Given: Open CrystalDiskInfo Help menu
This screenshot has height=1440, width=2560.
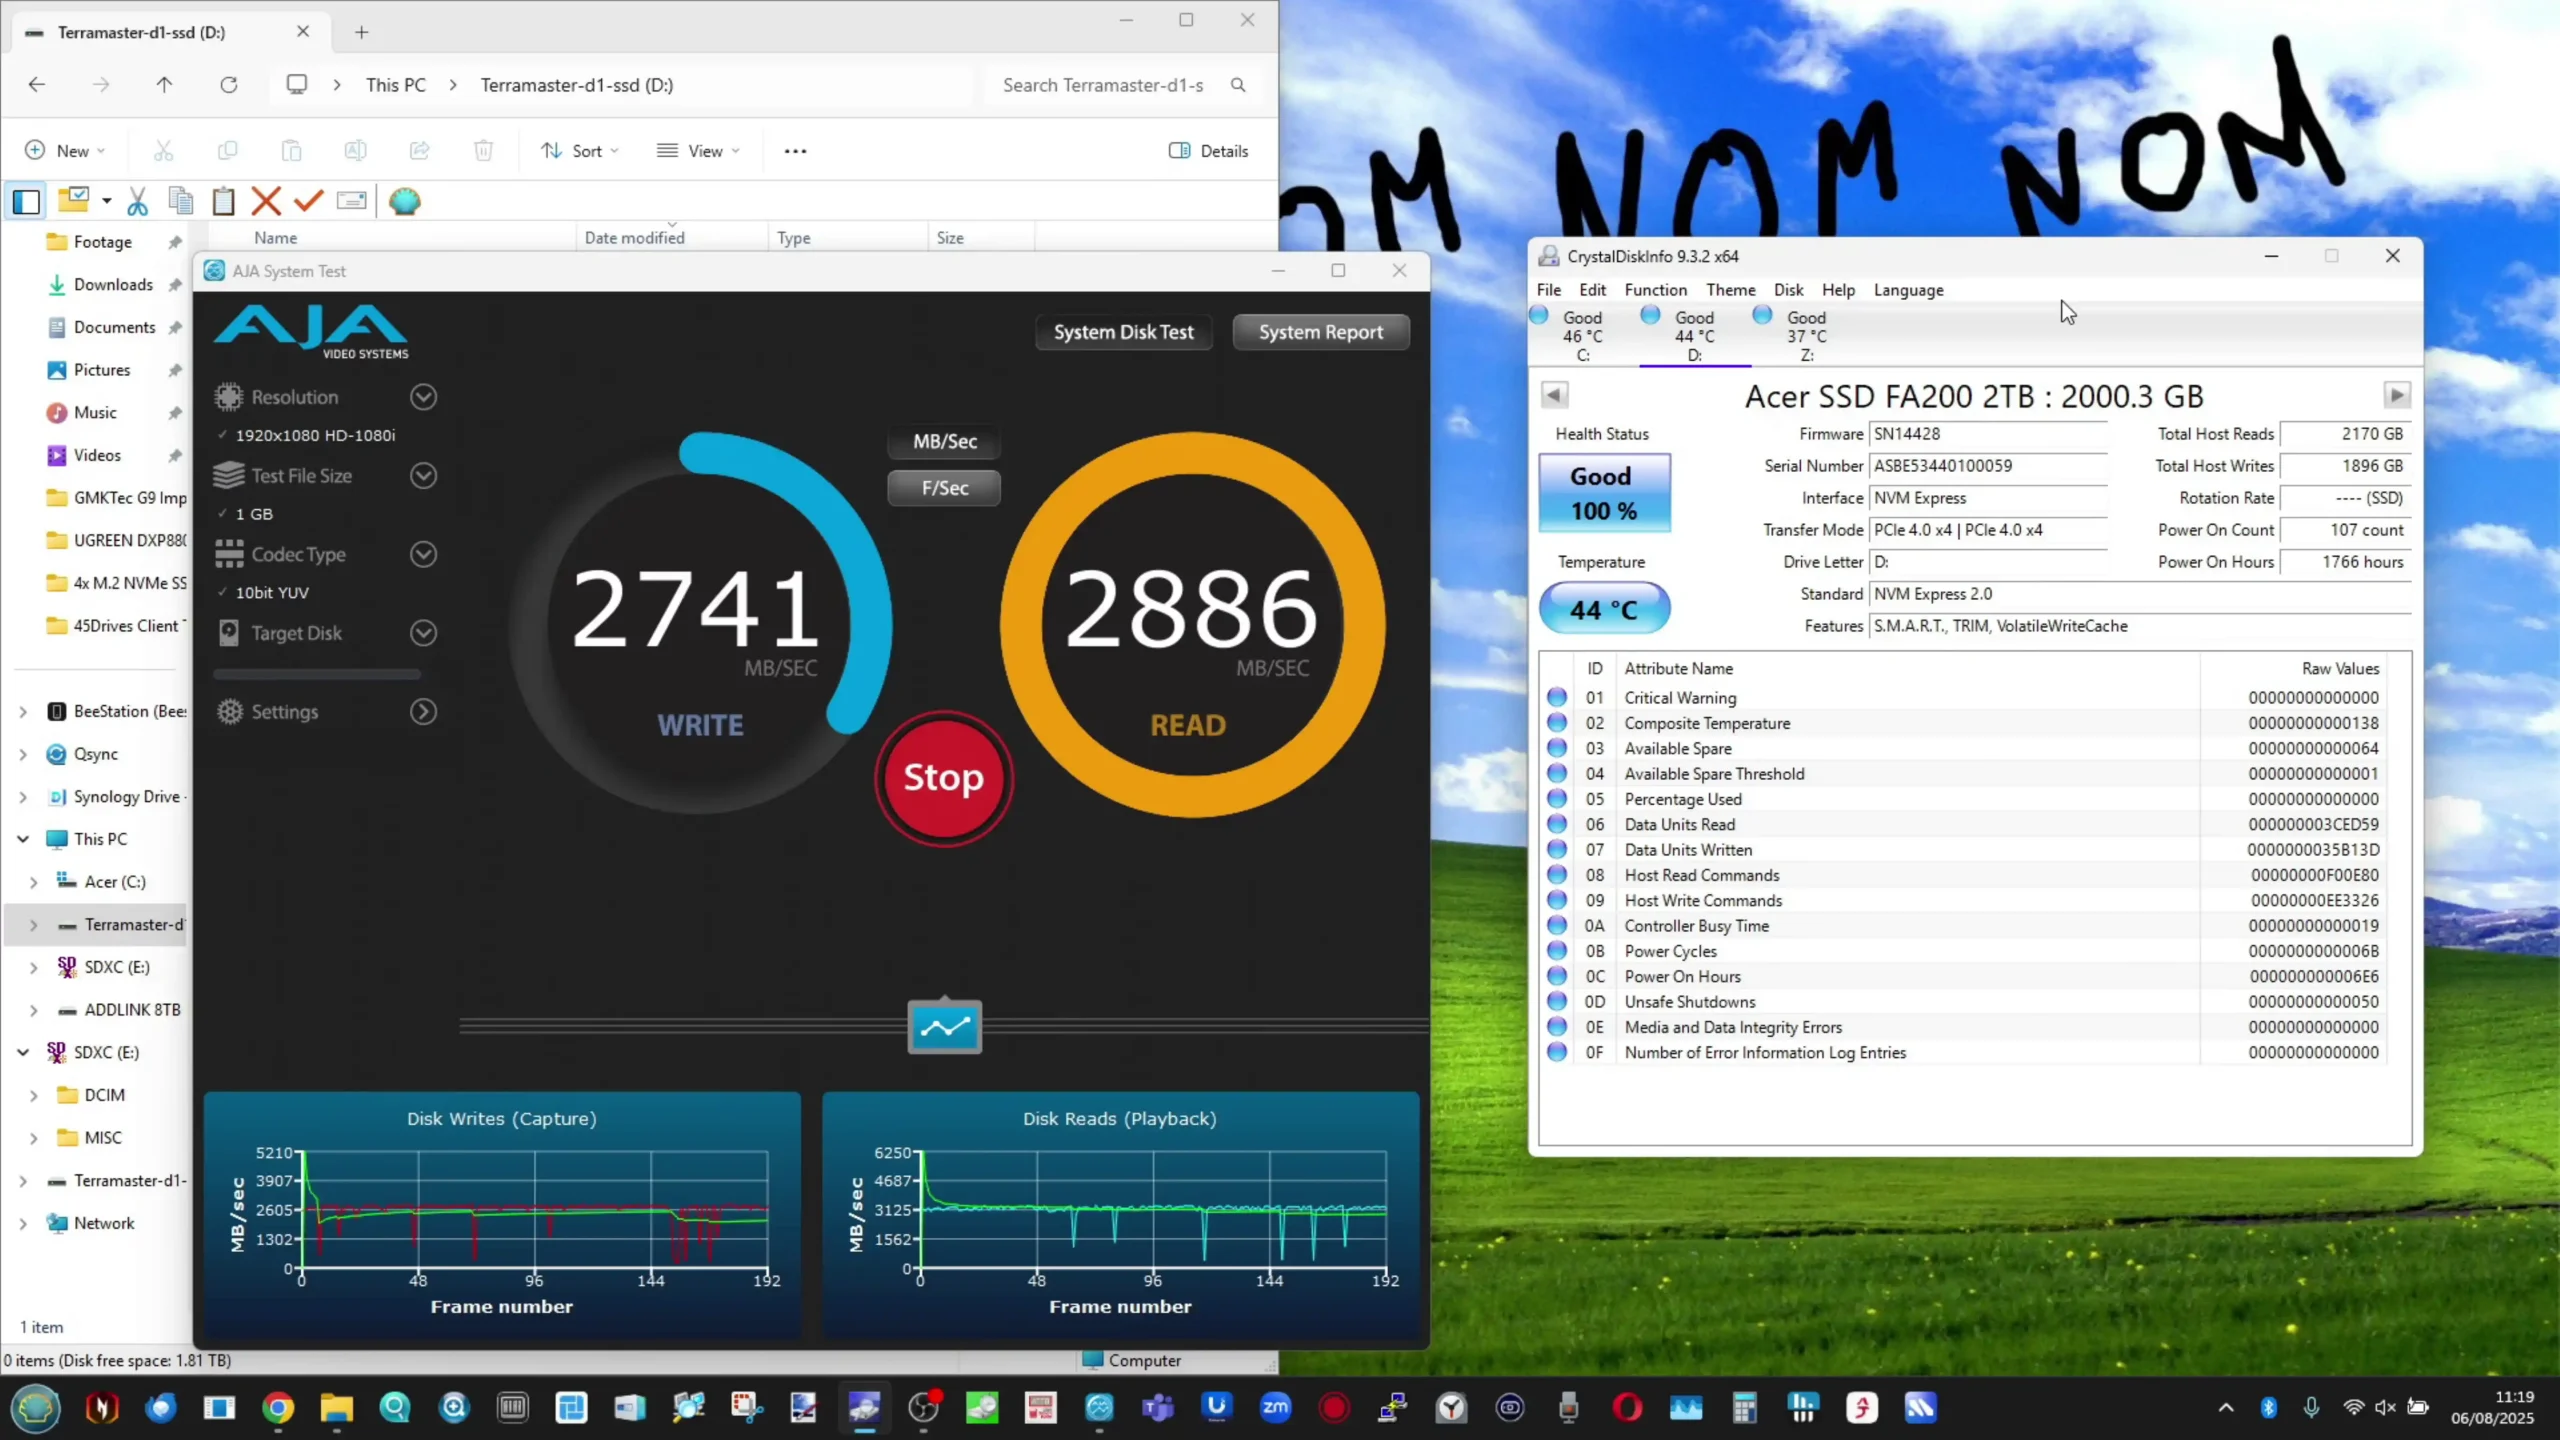Looking at the screenshot, I should click(x=1838, y=290).
